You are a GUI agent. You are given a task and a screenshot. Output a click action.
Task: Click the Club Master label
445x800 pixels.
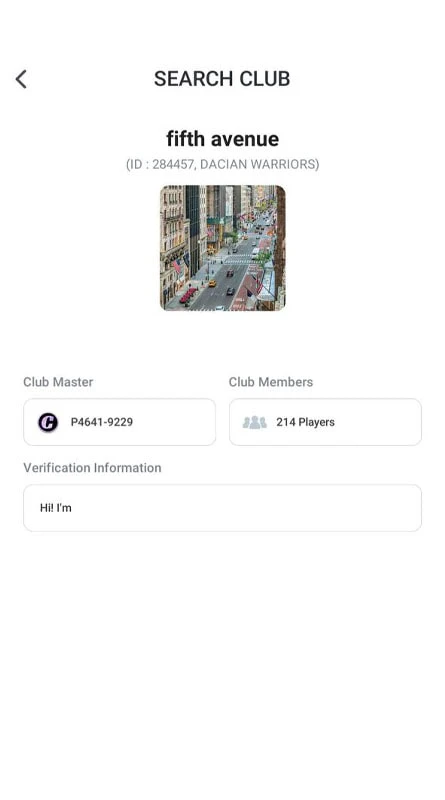tap(58, 382)
